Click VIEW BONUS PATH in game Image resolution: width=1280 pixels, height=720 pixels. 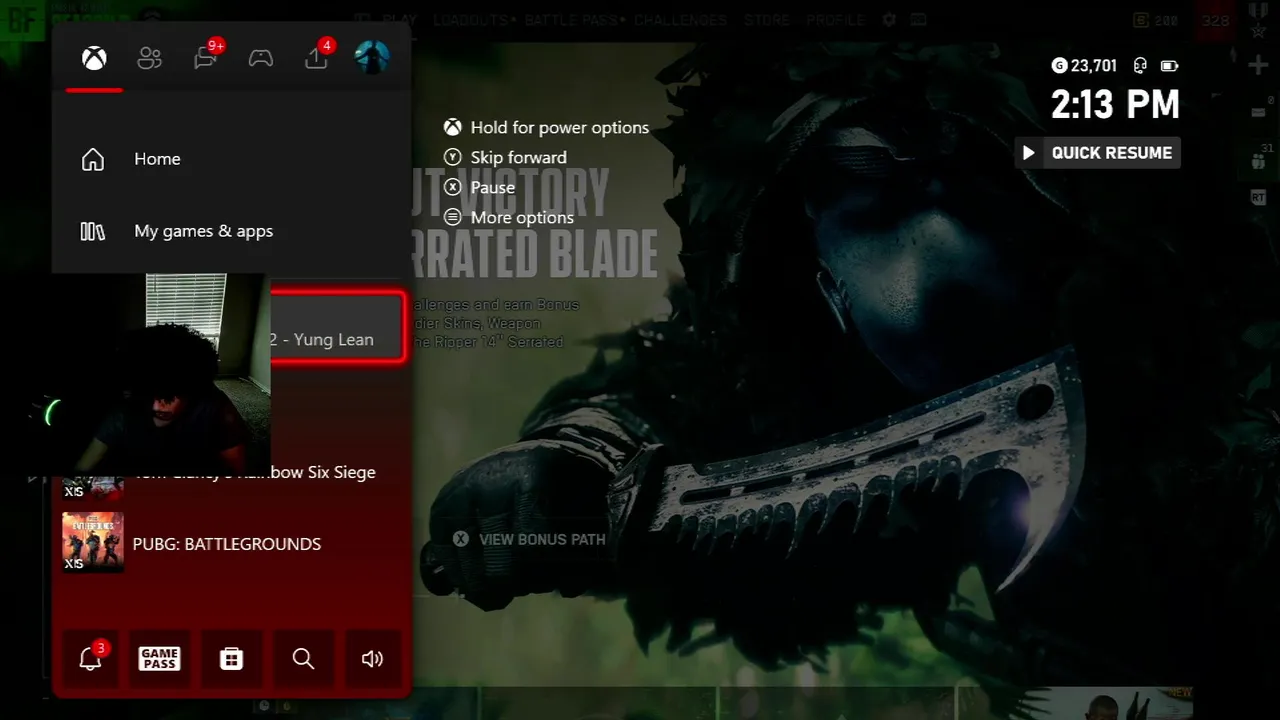coord(530,539)
